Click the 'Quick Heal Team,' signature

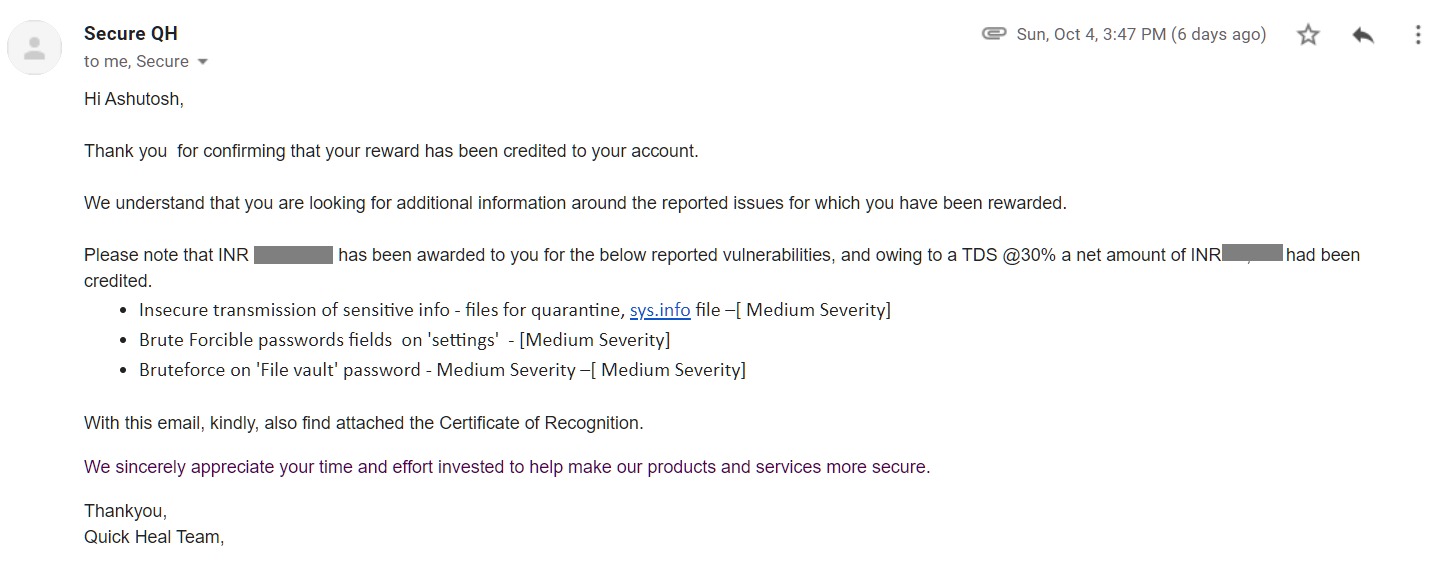click(x=154, y=537)
